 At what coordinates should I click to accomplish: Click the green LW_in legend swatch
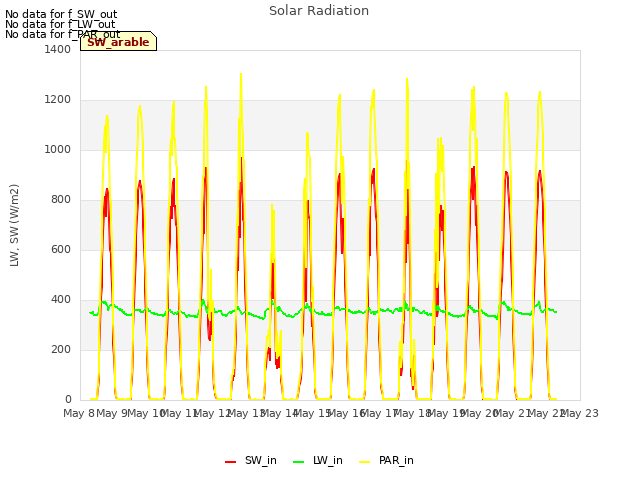299,462
